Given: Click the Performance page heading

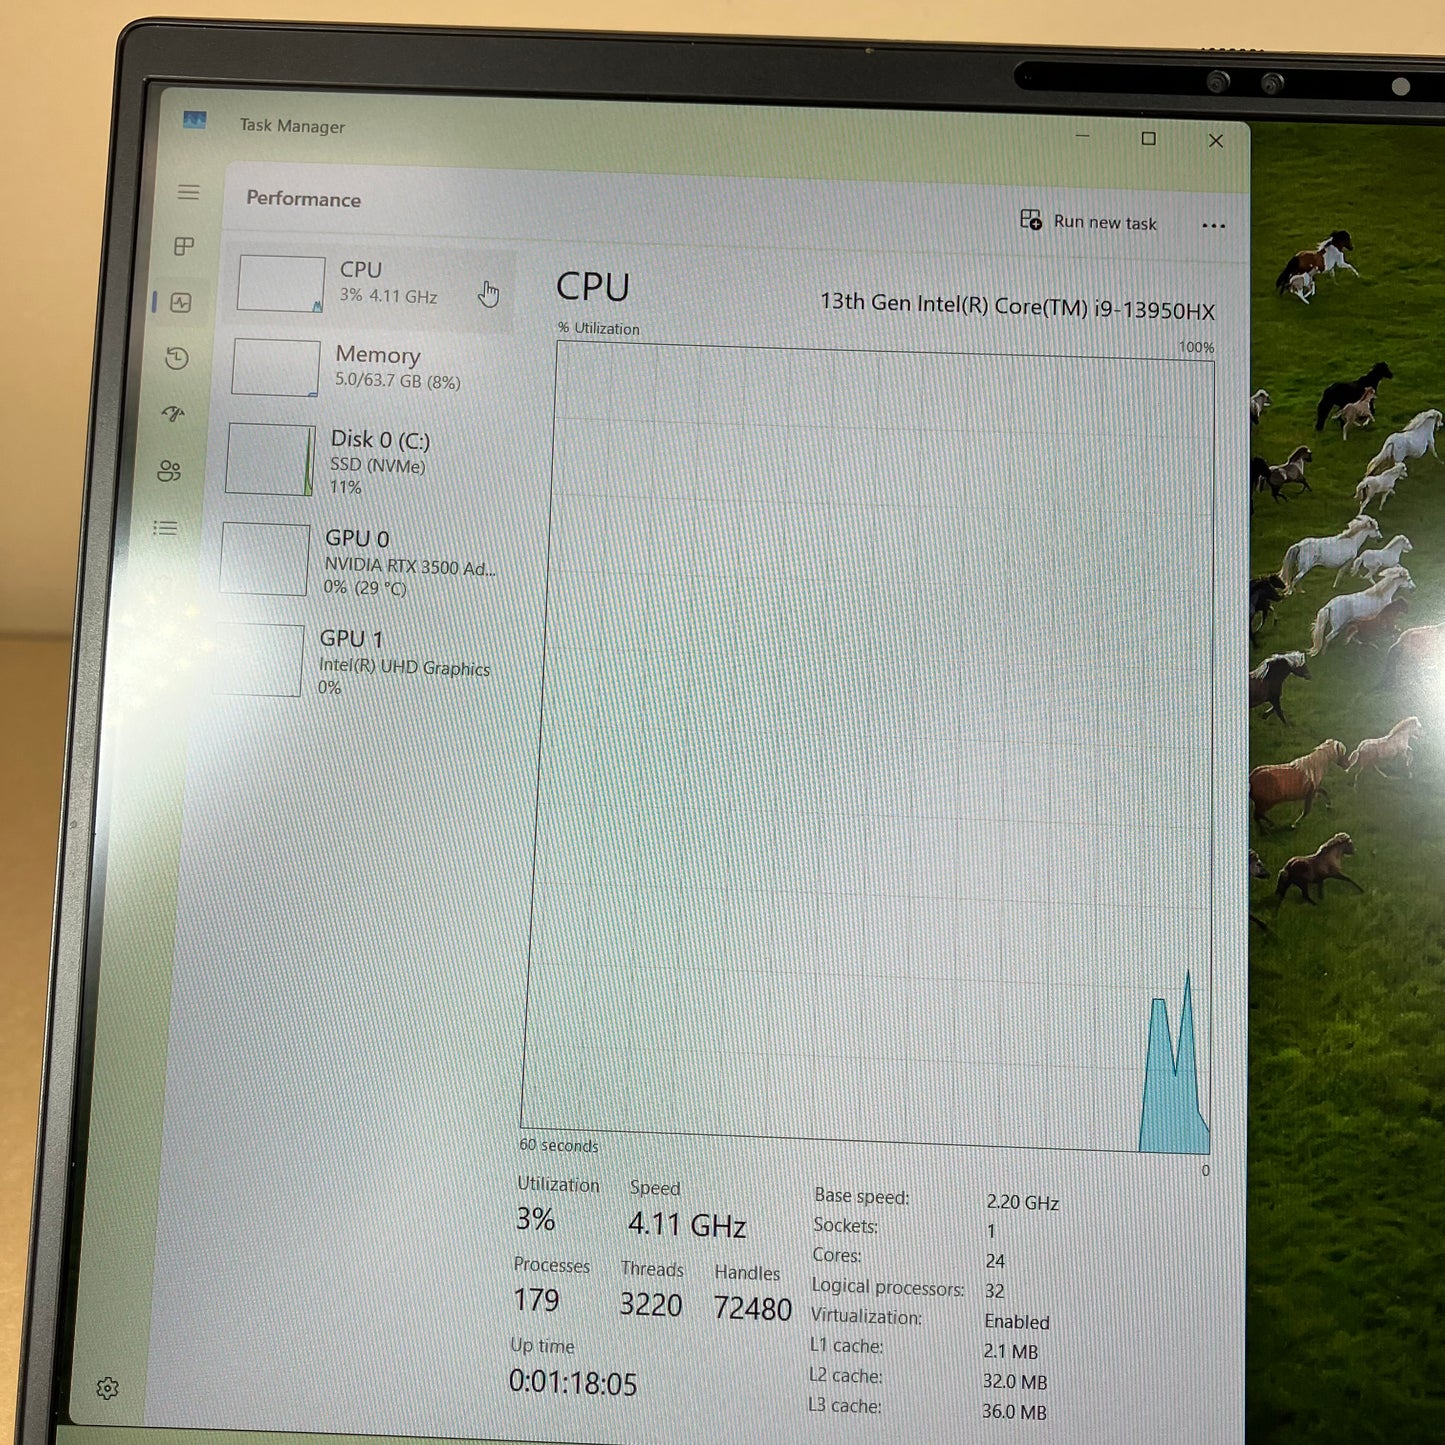Looking at the screenshot, I should (303, 200).
